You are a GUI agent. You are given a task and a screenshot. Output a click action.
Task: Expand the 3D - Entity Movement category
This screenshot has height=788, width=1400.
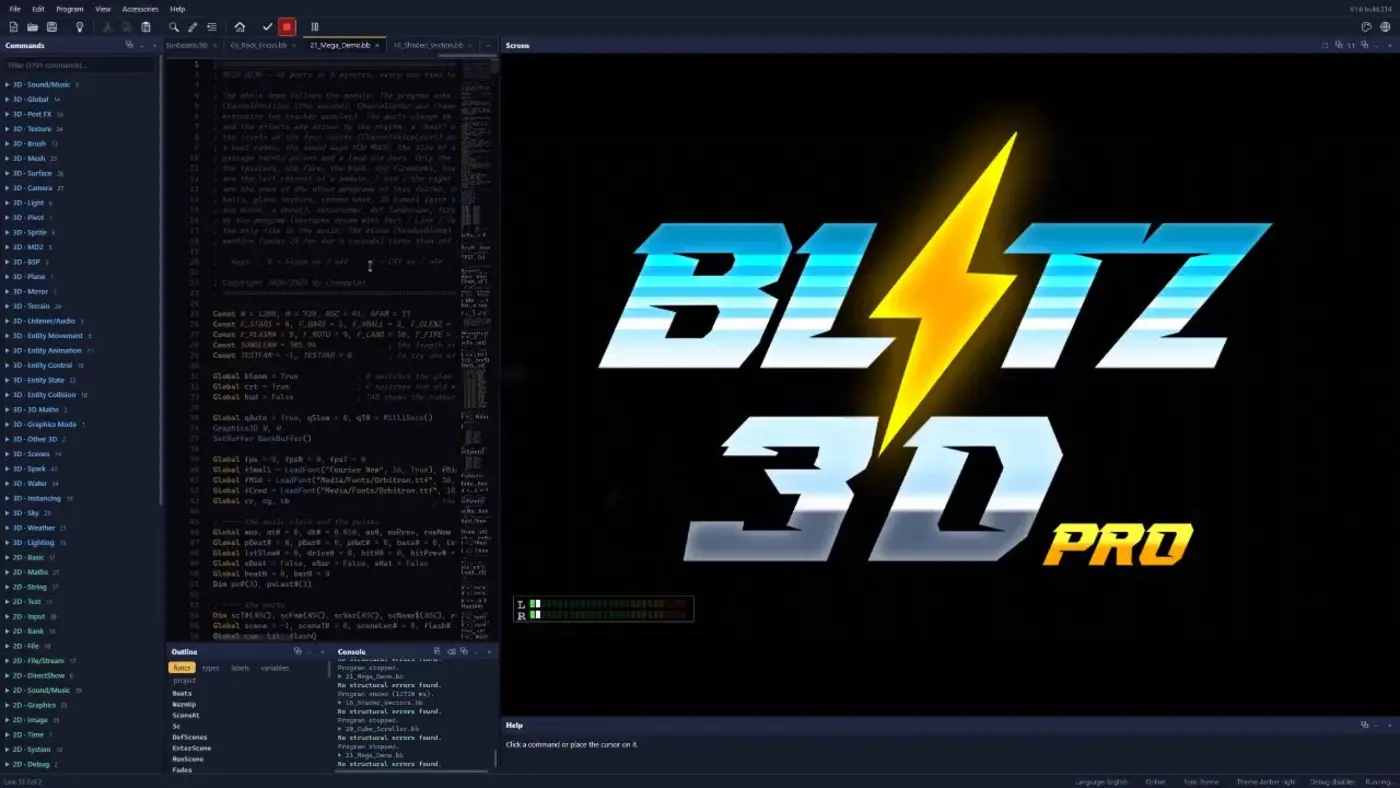[x=48, y=336]
